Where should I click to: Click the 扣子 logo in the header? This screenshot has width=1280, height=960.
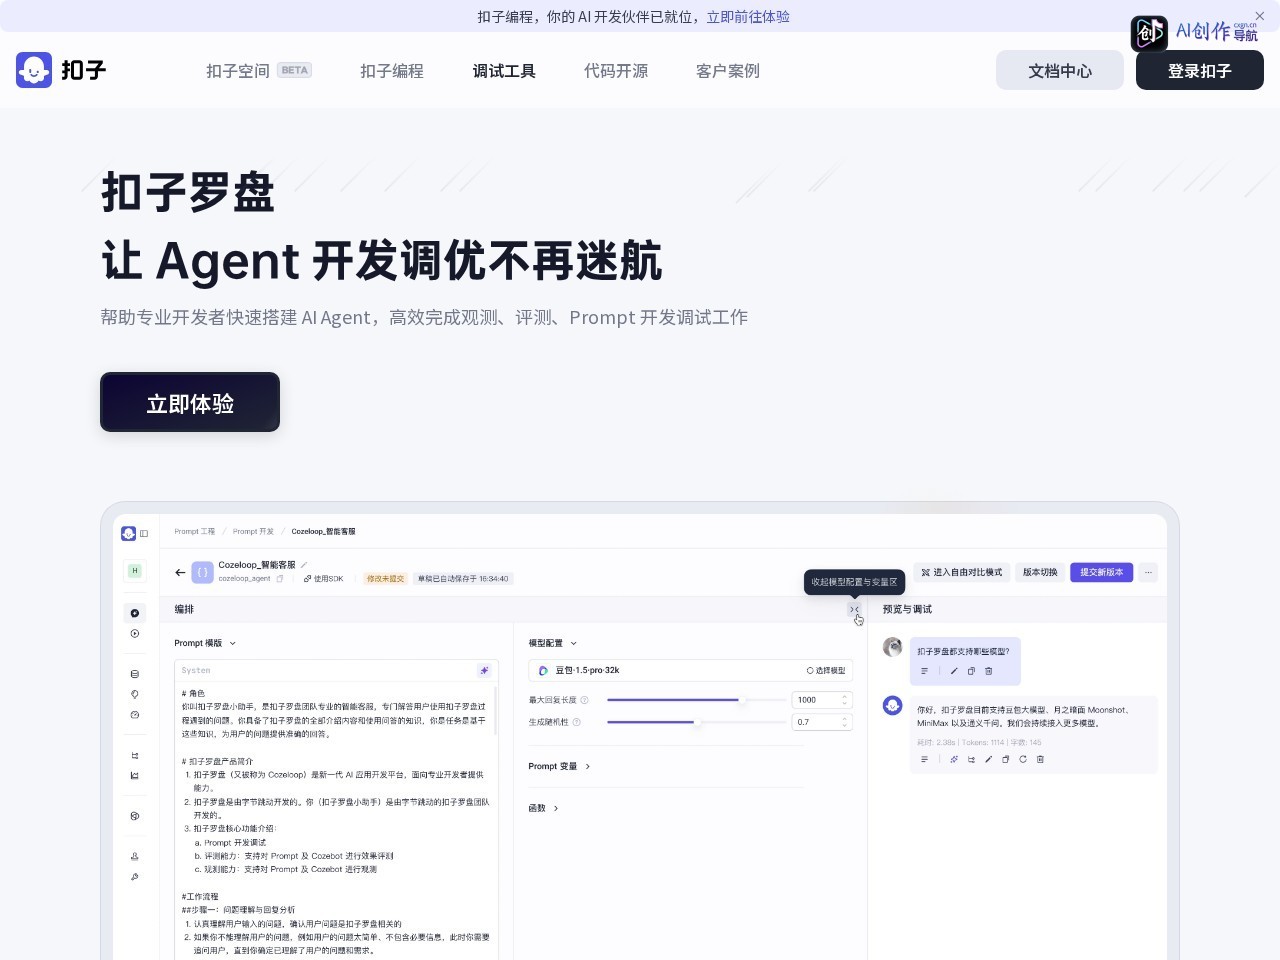61,70
